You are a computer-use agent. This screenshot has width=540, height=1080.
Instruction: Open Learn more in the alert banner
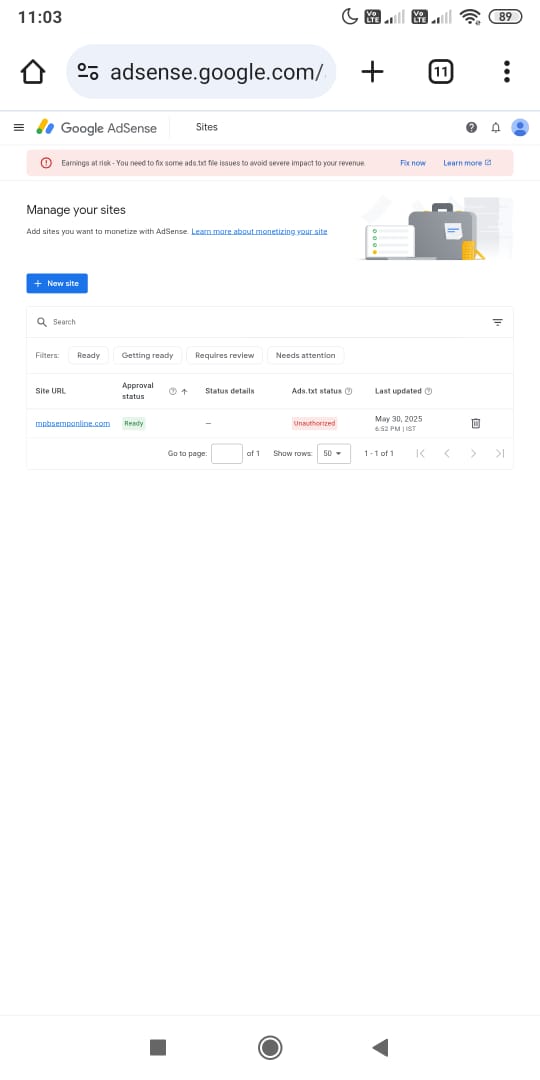[x=467, y=163]
